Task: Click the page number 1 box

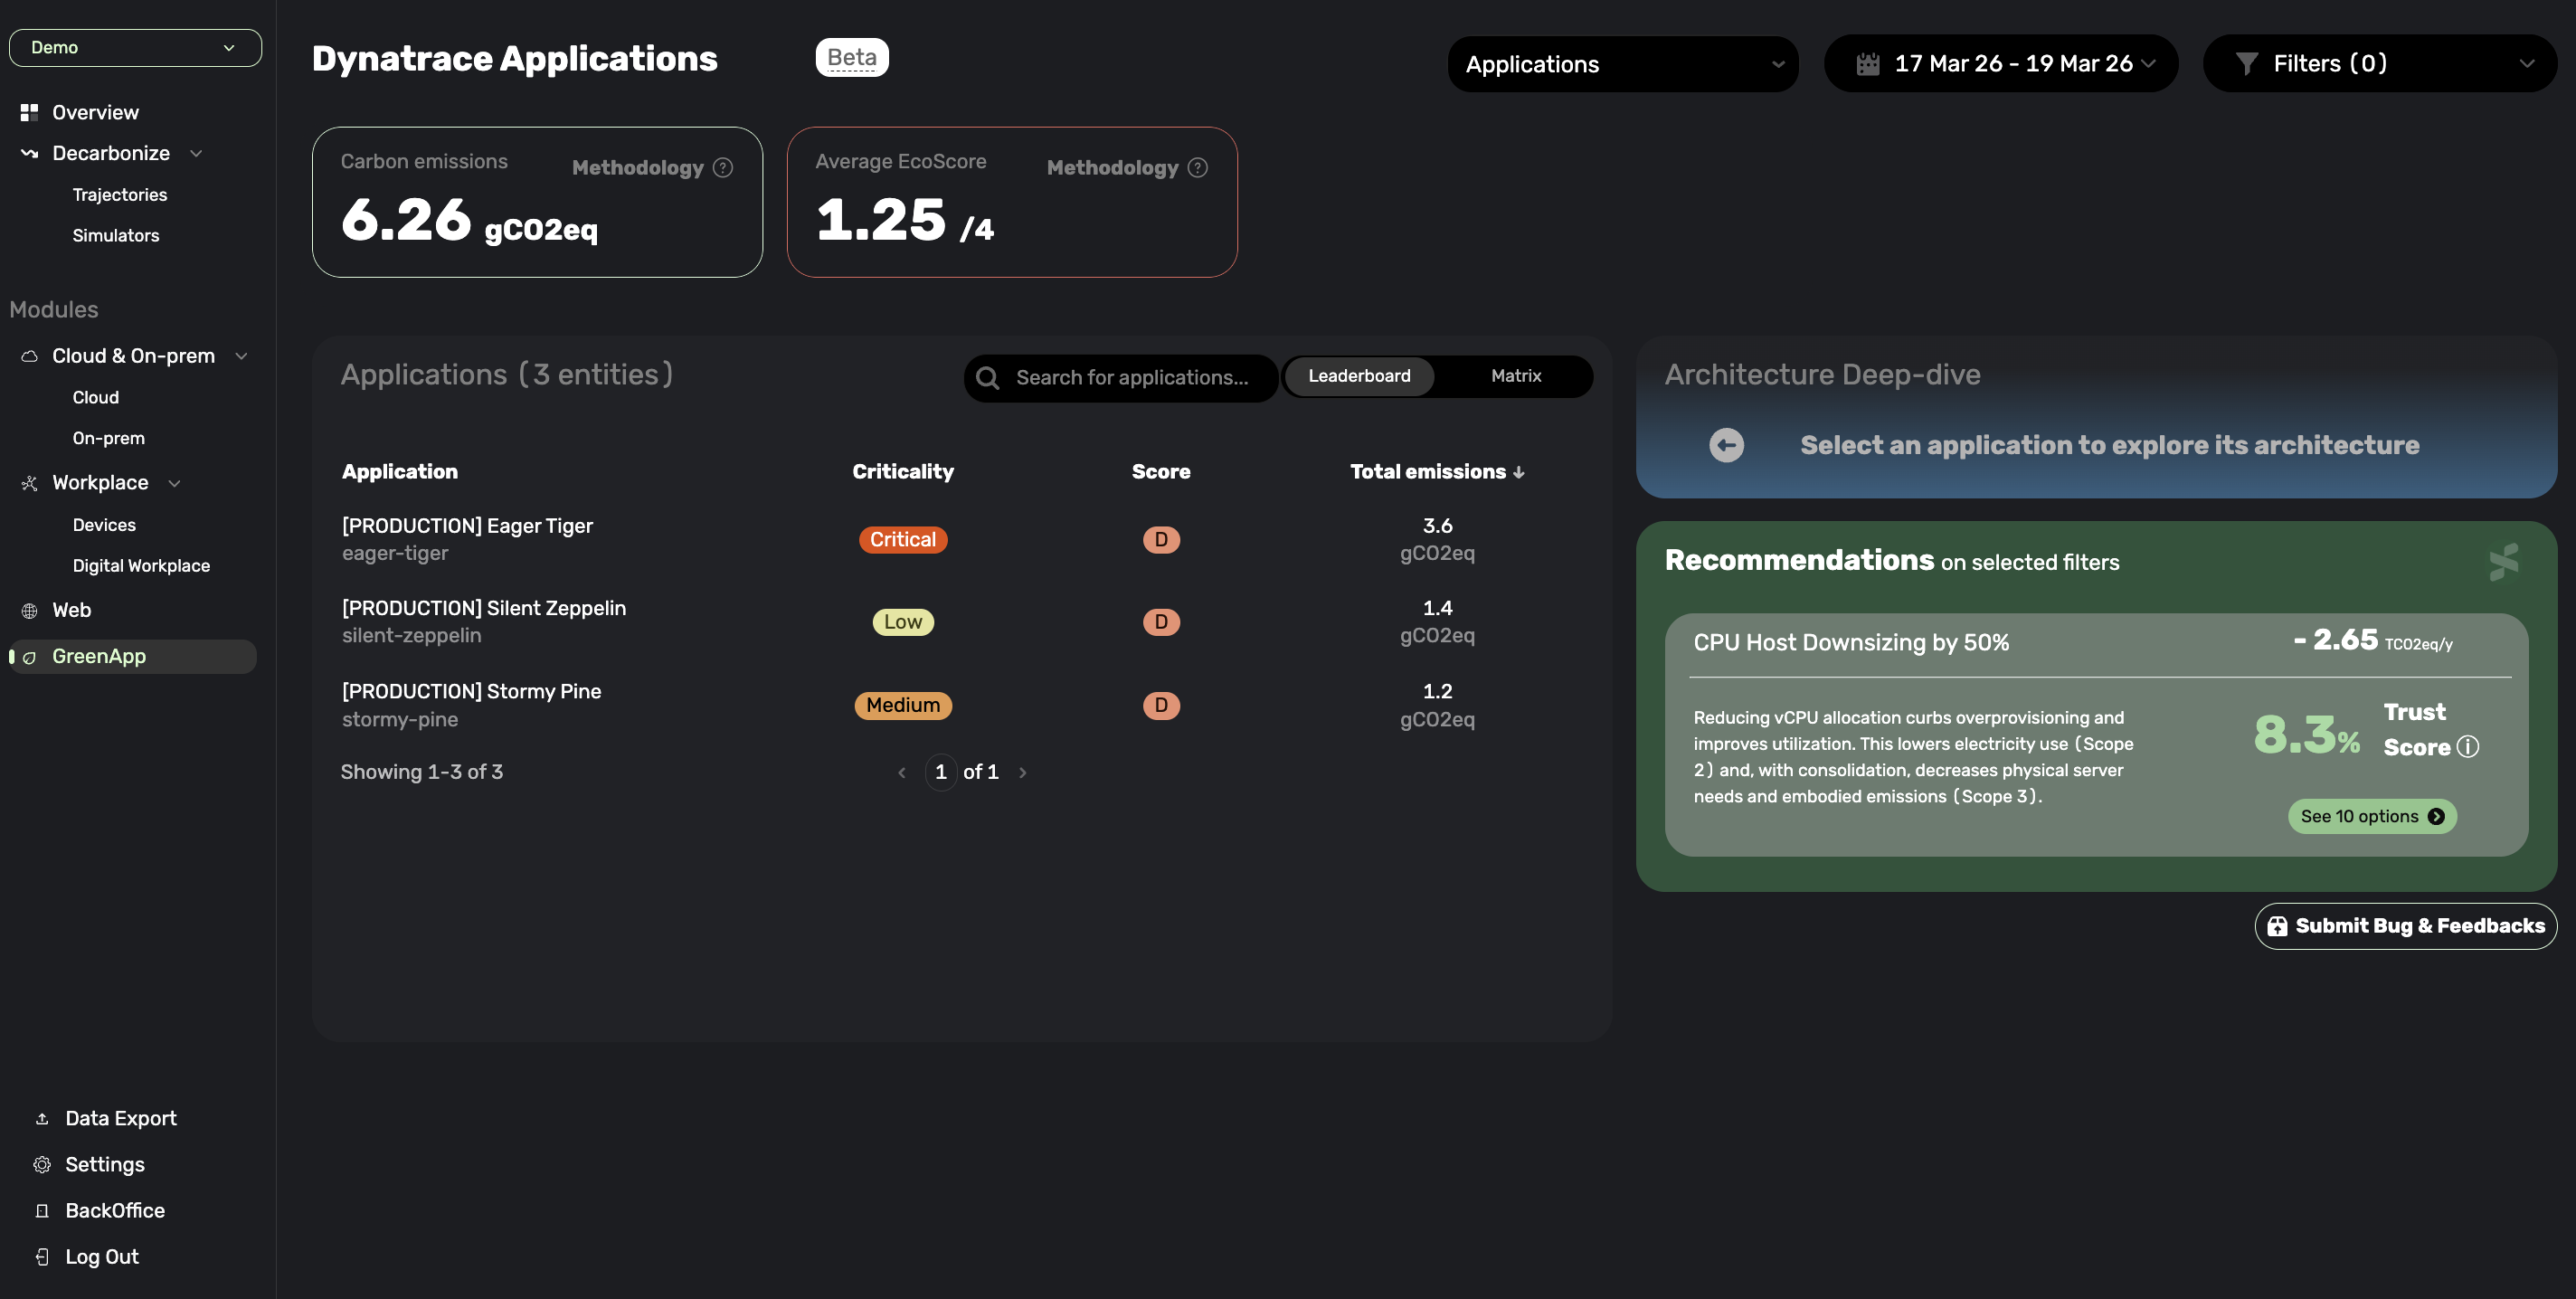Action: [x=941, y=772]
